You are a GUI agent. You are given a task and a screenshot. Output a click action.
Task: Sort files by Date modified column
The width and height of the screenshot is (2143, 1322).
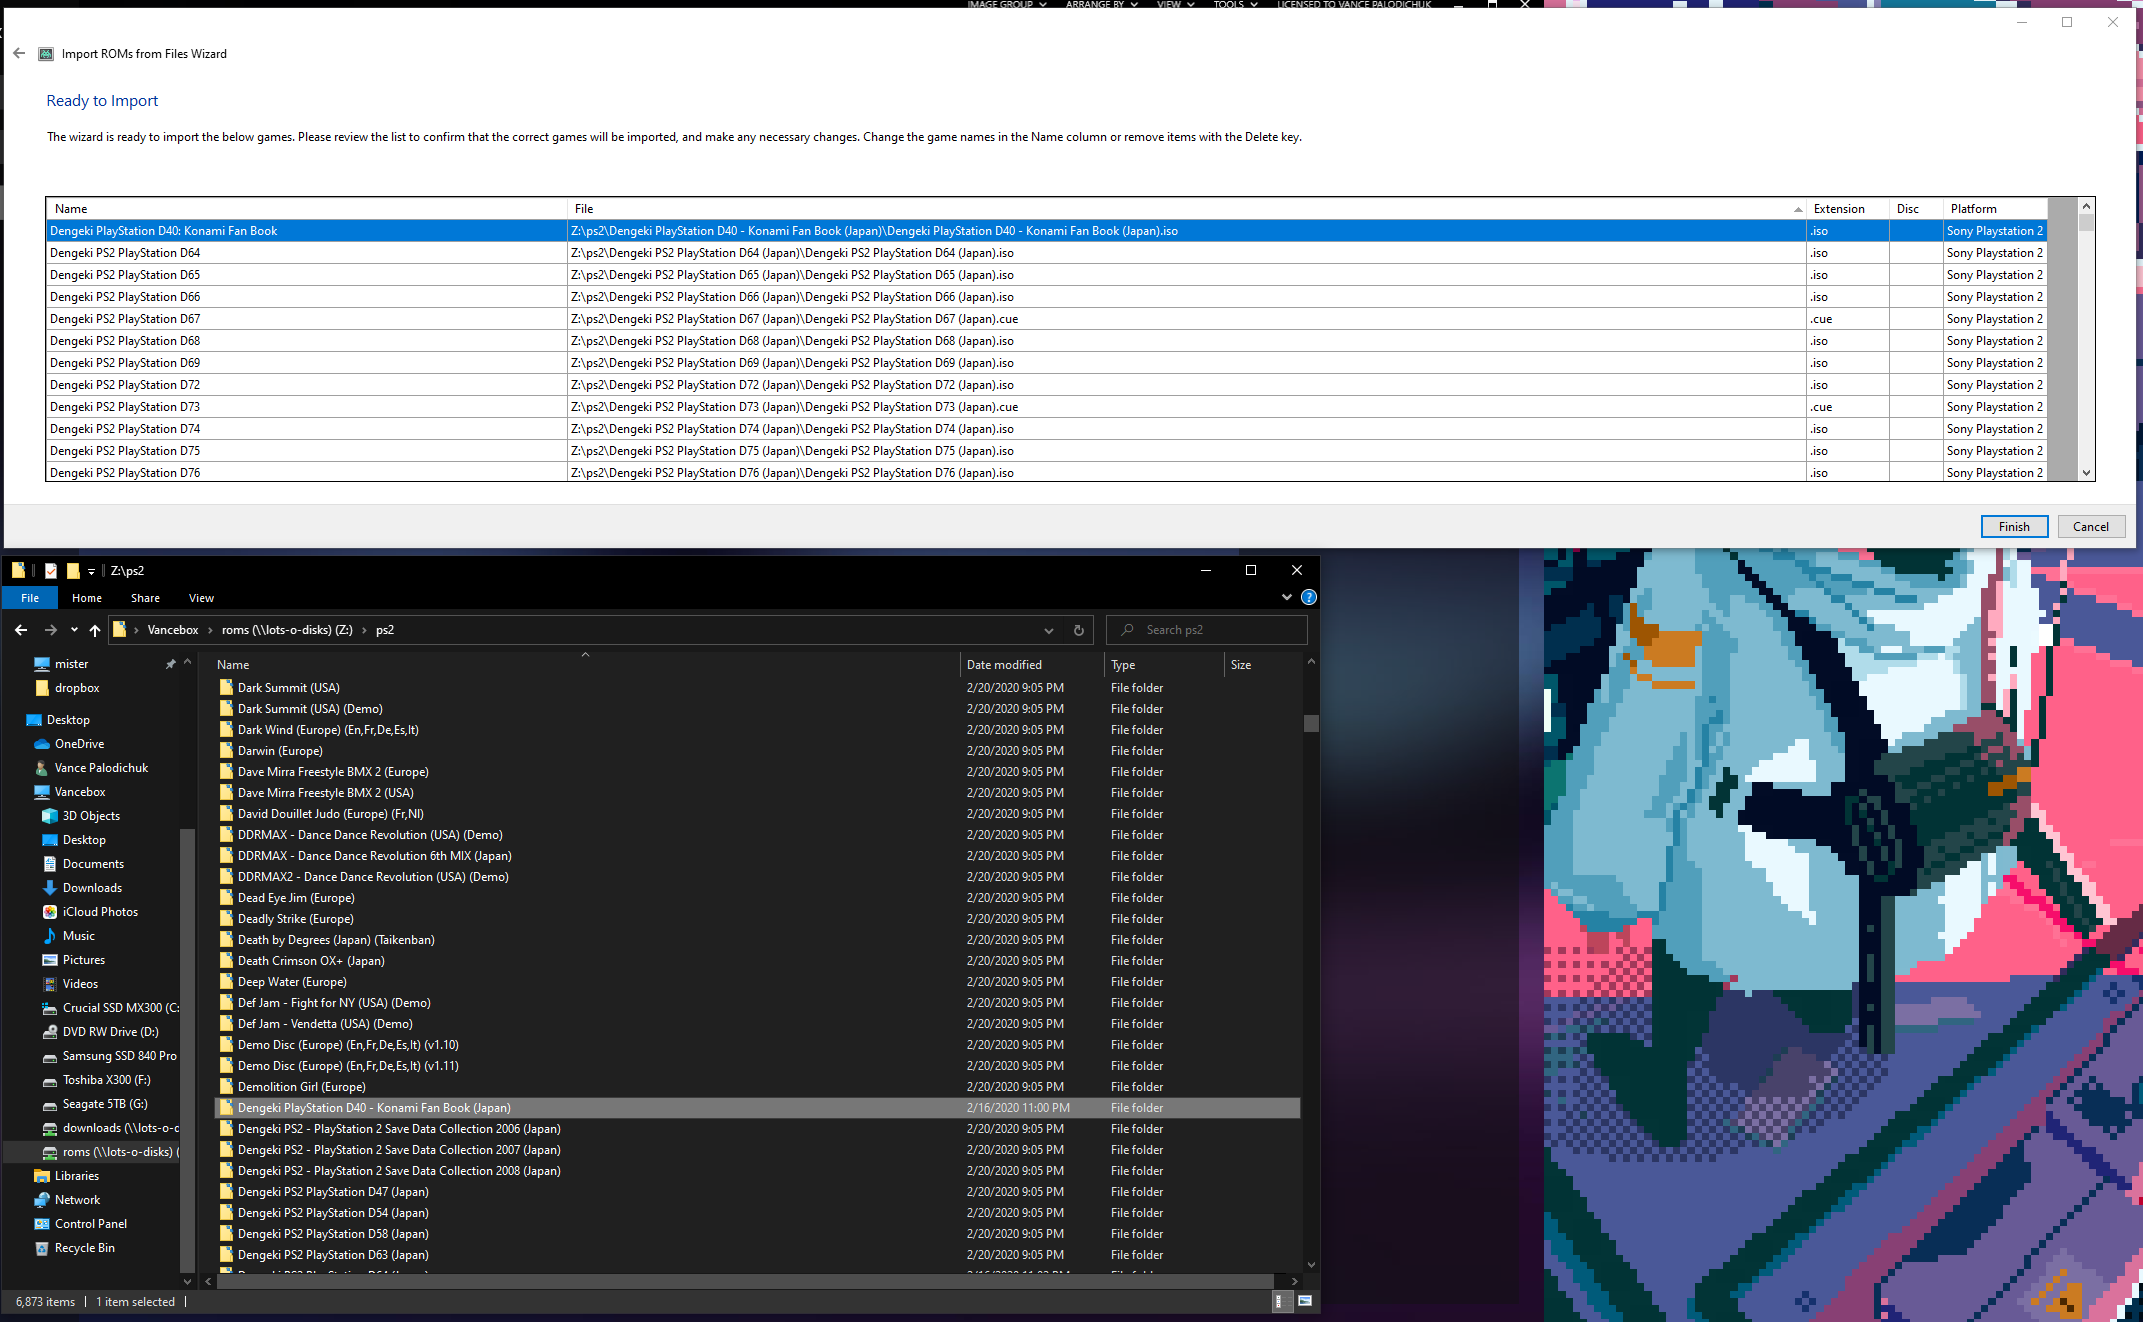[x=1031, y=665]
